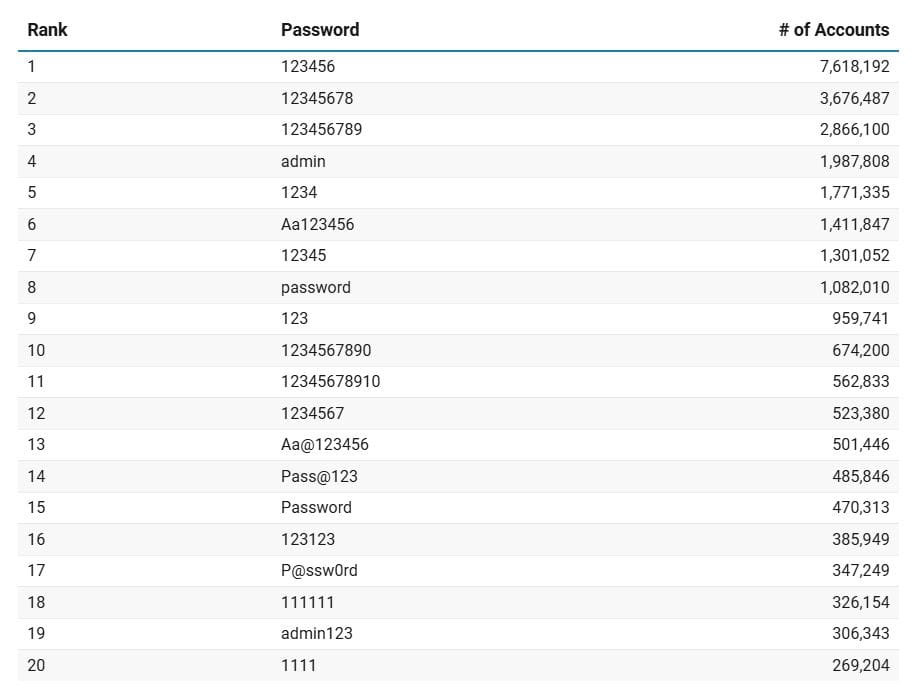This screenshot has height=693, width=913.
Task: Select the '123123' password entry
Action: coord(308,539)
